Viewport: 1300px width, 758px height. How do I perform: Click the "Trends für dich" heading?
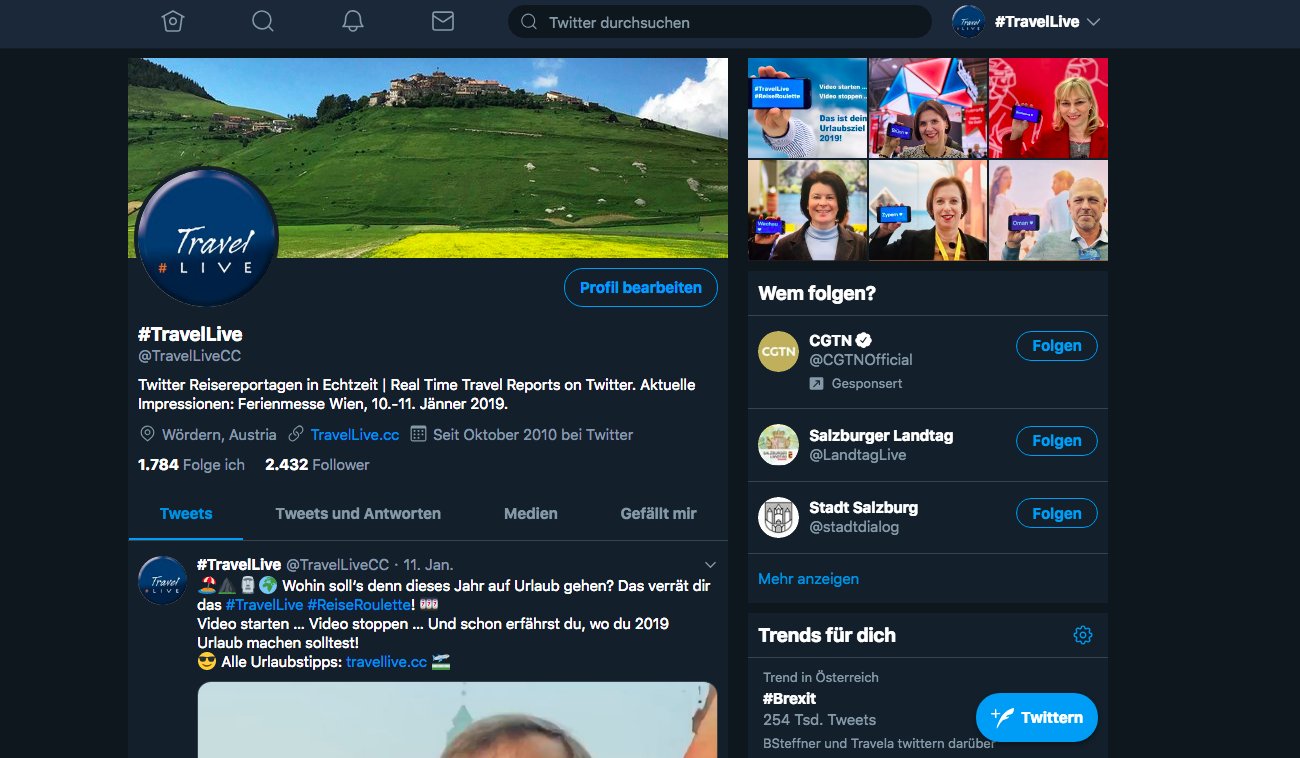pos(827,635)
